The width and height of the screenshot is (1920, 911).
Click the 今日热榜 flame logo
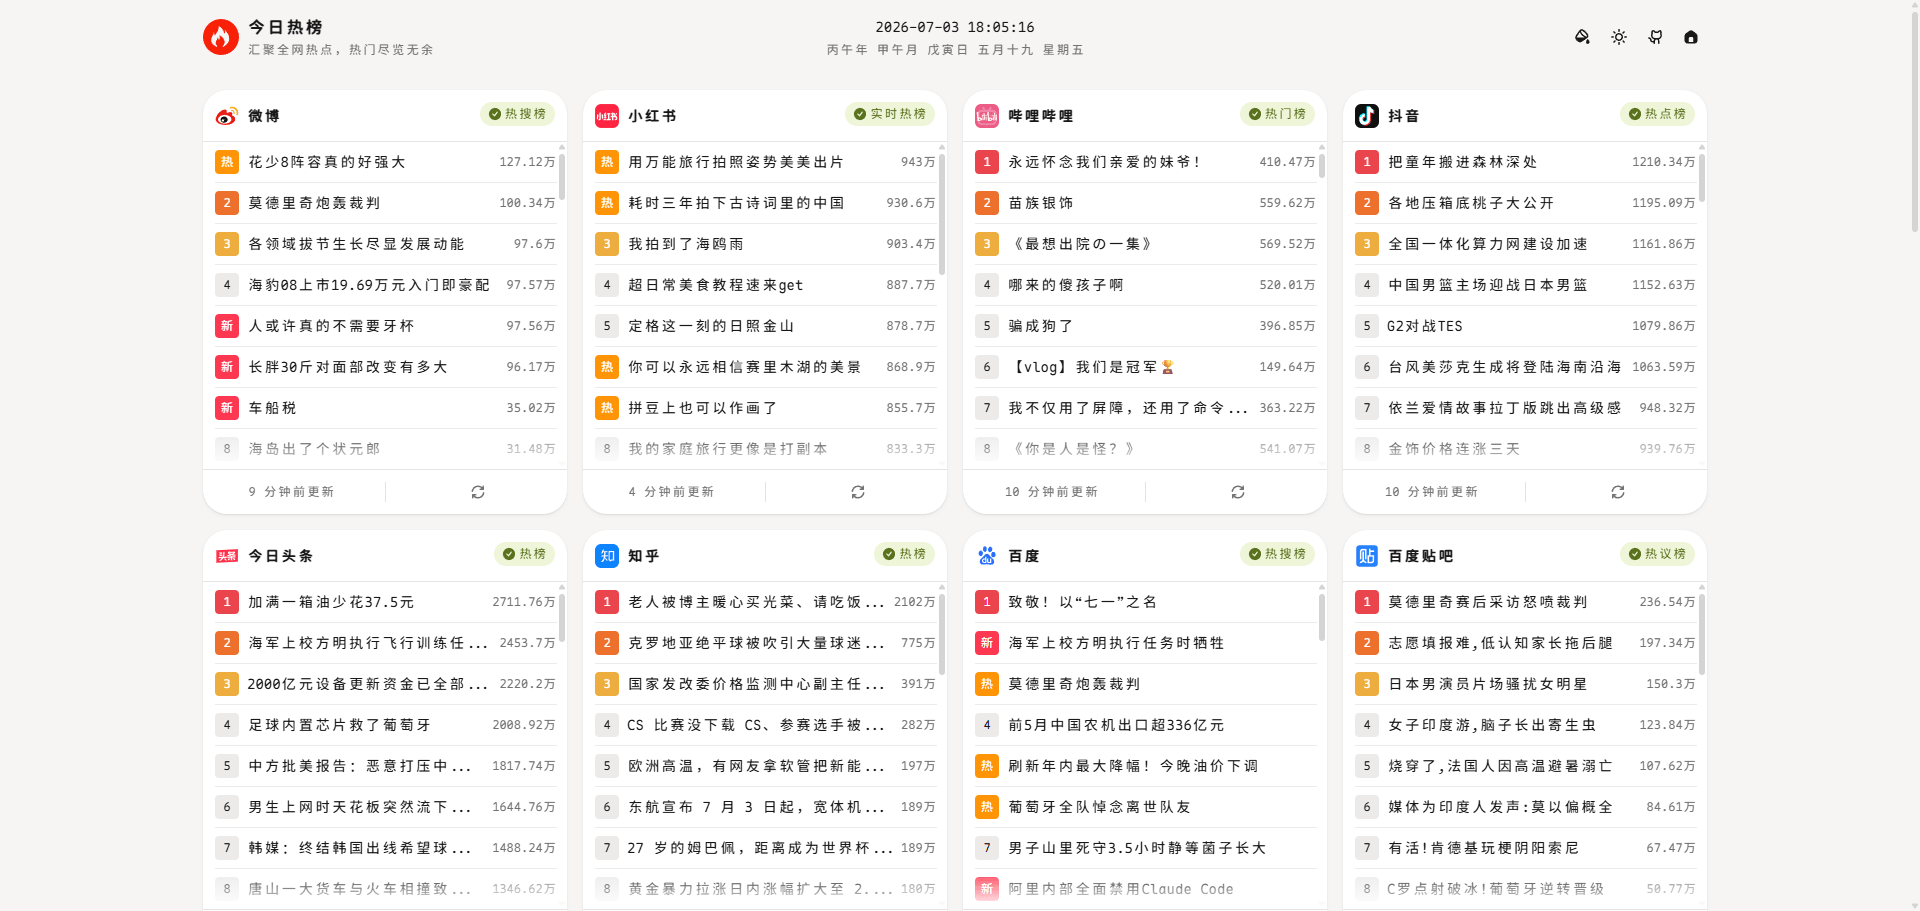click(x=220, y=37)
